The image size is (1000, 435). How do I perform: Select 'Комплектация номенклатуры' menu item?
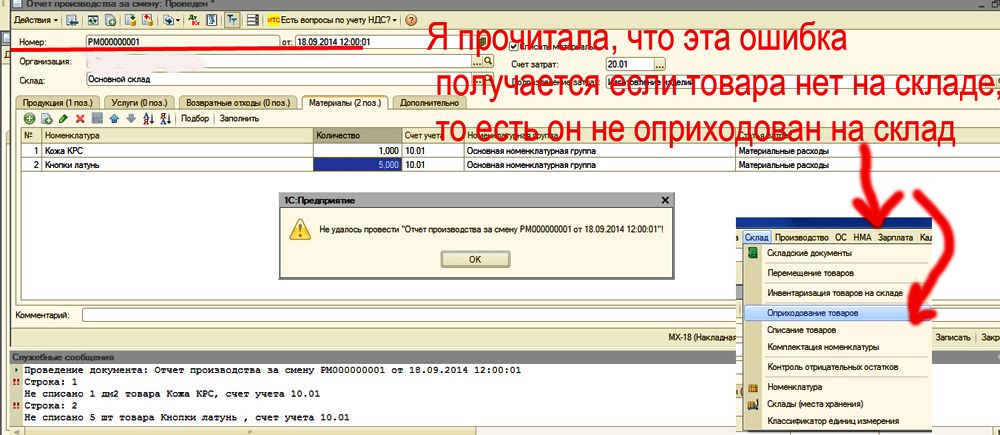[837, 347]
